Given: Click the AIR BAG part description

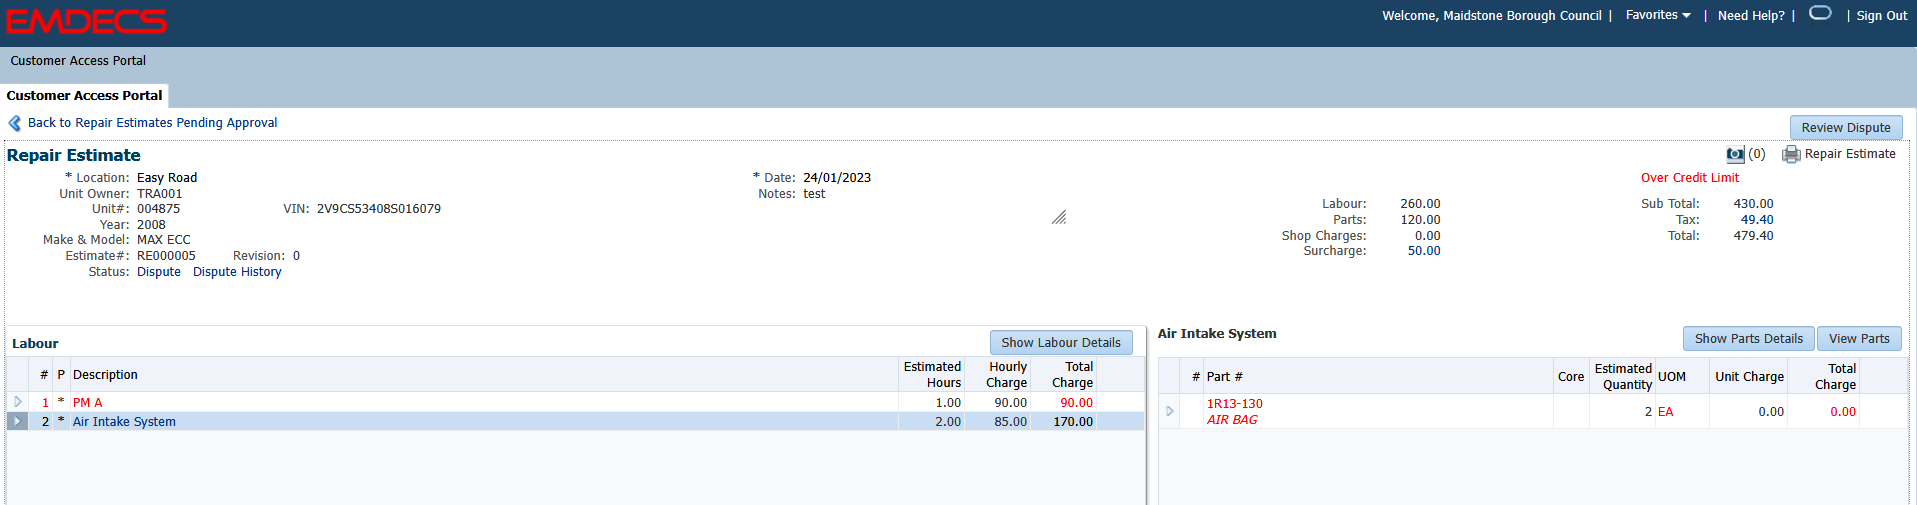Looking at the screenshot, I should 1232,420.
